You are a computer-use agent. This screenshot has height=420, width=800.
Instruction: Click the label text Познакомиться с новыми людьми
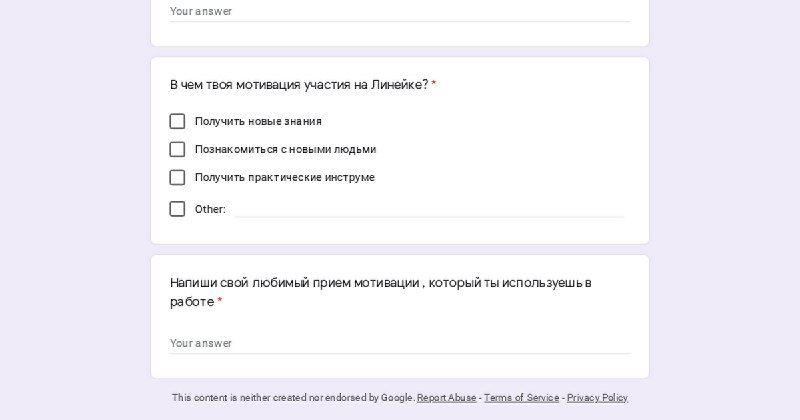(285, 150)
